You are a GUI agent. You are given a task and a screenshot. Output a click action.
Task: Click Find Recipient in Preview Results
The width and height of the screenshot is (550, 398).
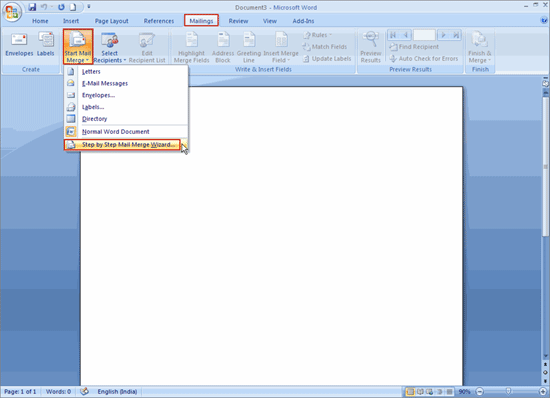pyautogui.click(x=414, y=47)
